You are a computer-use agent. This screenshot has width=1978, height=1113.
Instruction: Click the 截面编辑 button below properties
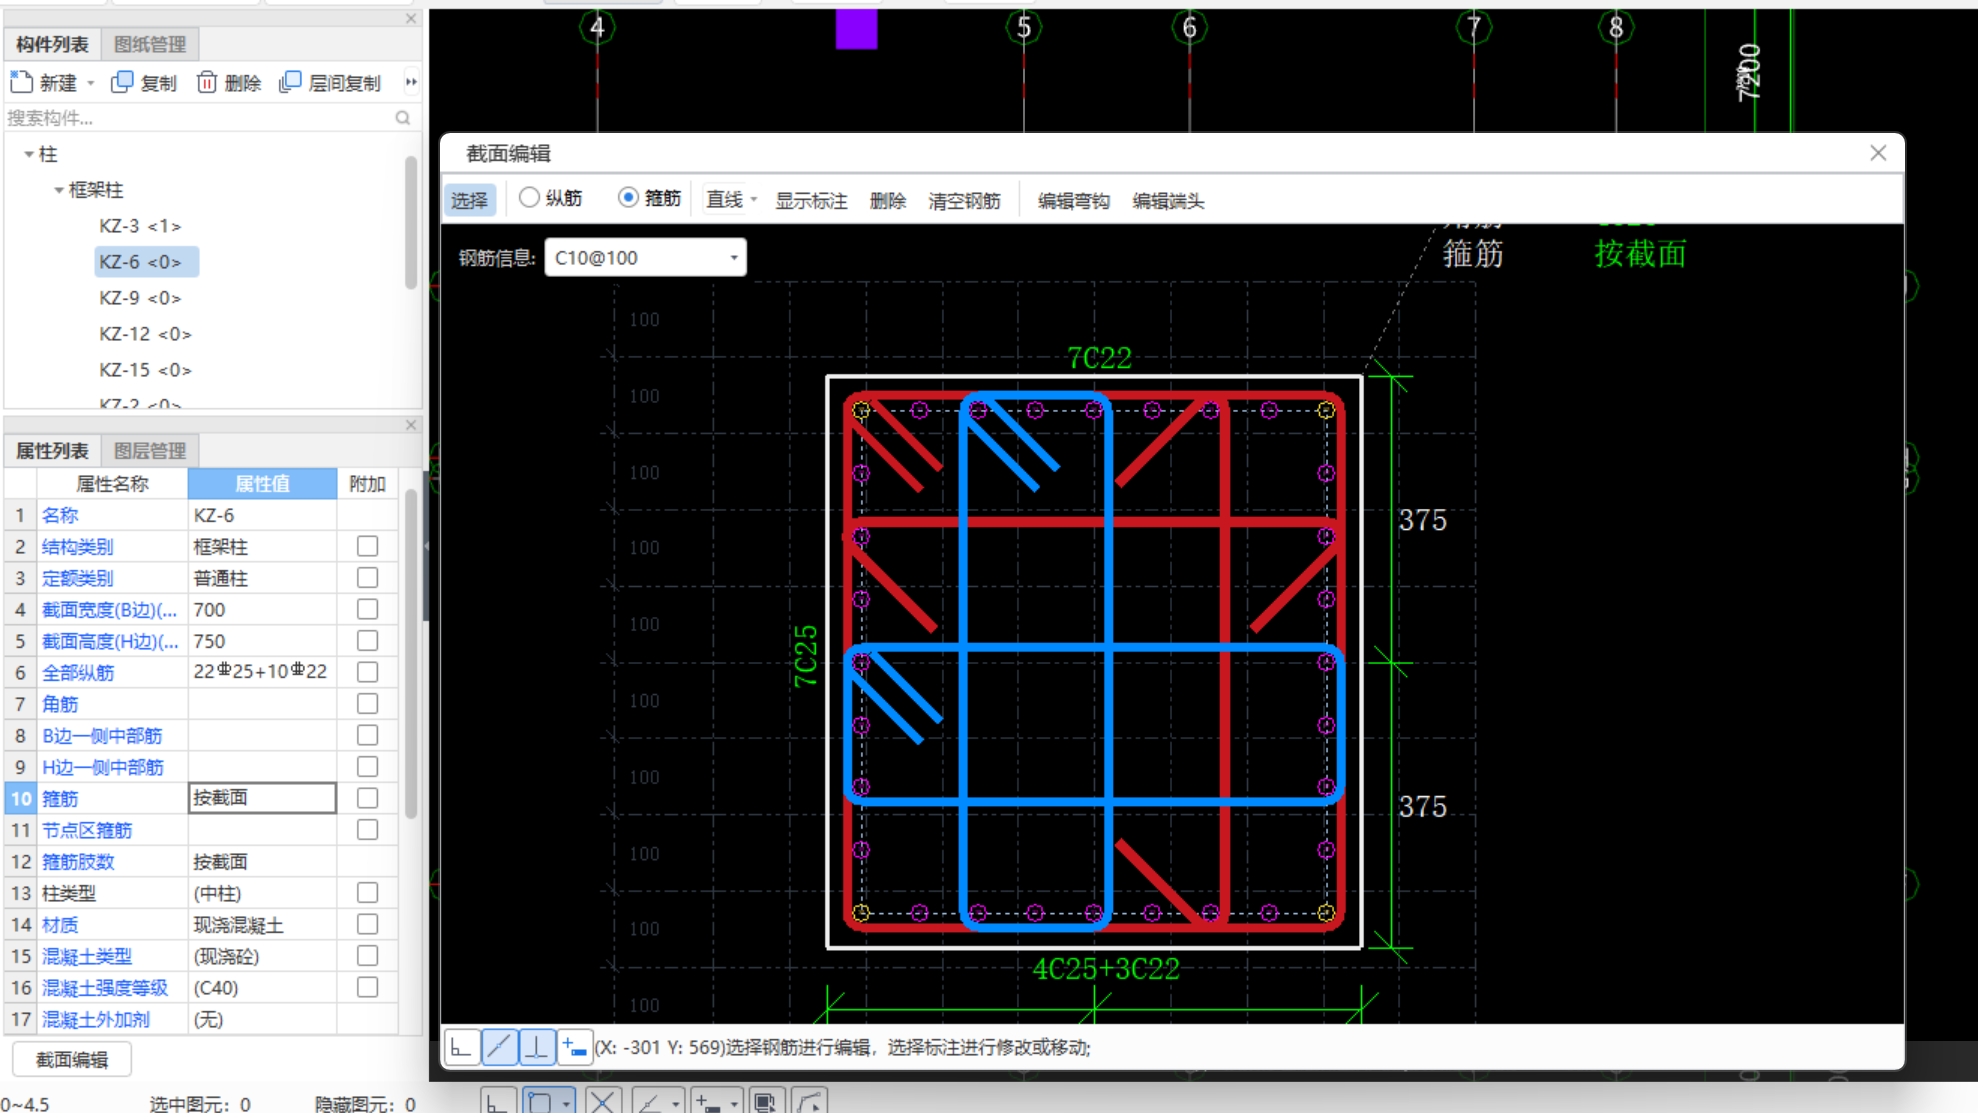click(x=72, y=1059)
